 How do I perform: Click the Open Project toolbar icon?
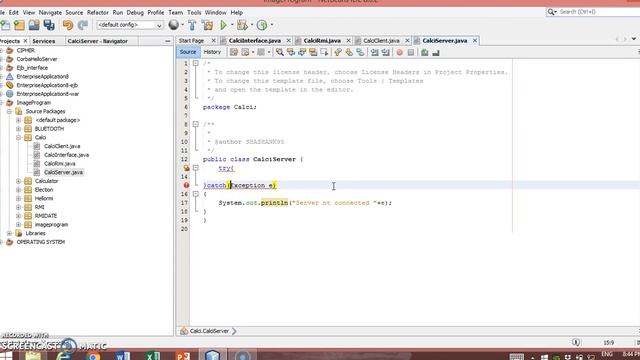(34, 25)
